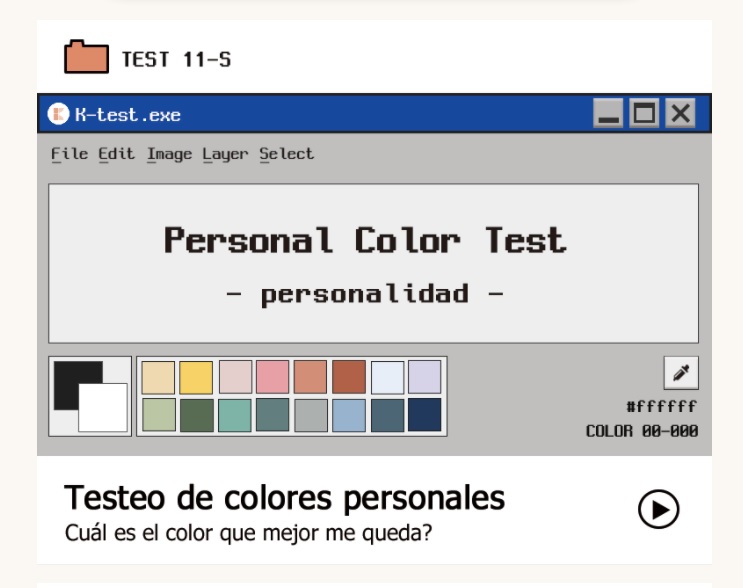
Task: Select the lavender color swatch
Action: point(425,377)
